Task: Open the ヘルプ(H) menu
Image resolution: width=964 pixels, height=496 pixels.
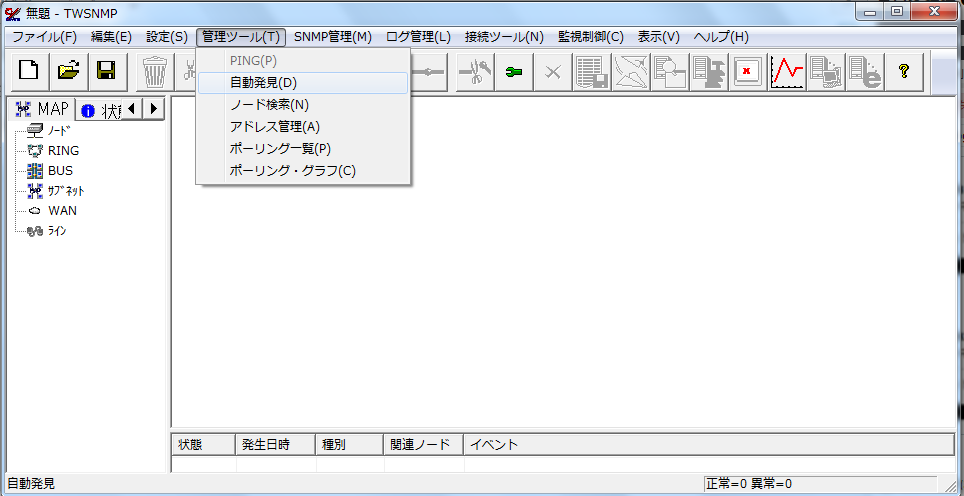Action: tap(721, 37)
